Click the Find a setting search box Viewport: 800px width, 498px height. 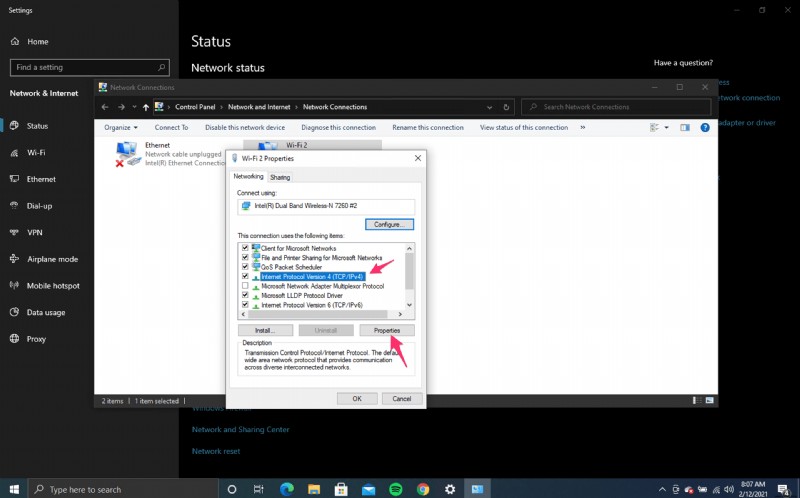point(90,67)
